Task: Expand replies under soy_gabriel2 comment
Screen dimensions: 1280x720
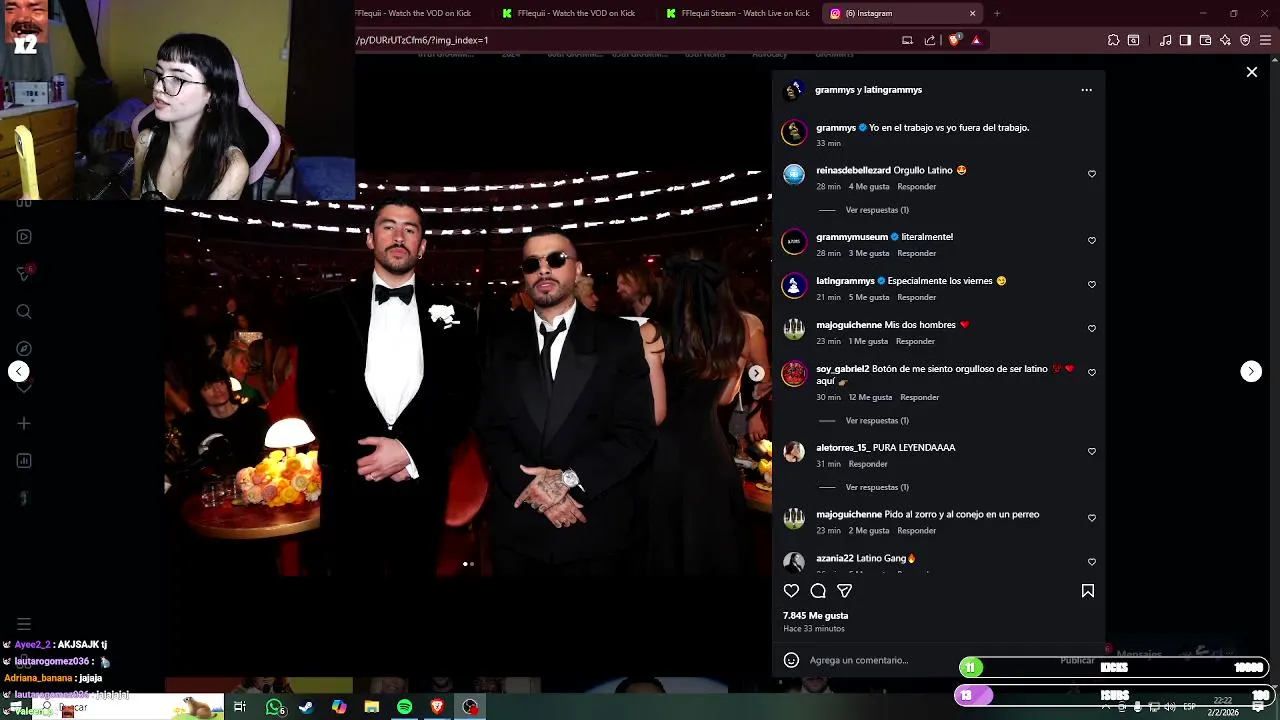Action: coord(877,421)
